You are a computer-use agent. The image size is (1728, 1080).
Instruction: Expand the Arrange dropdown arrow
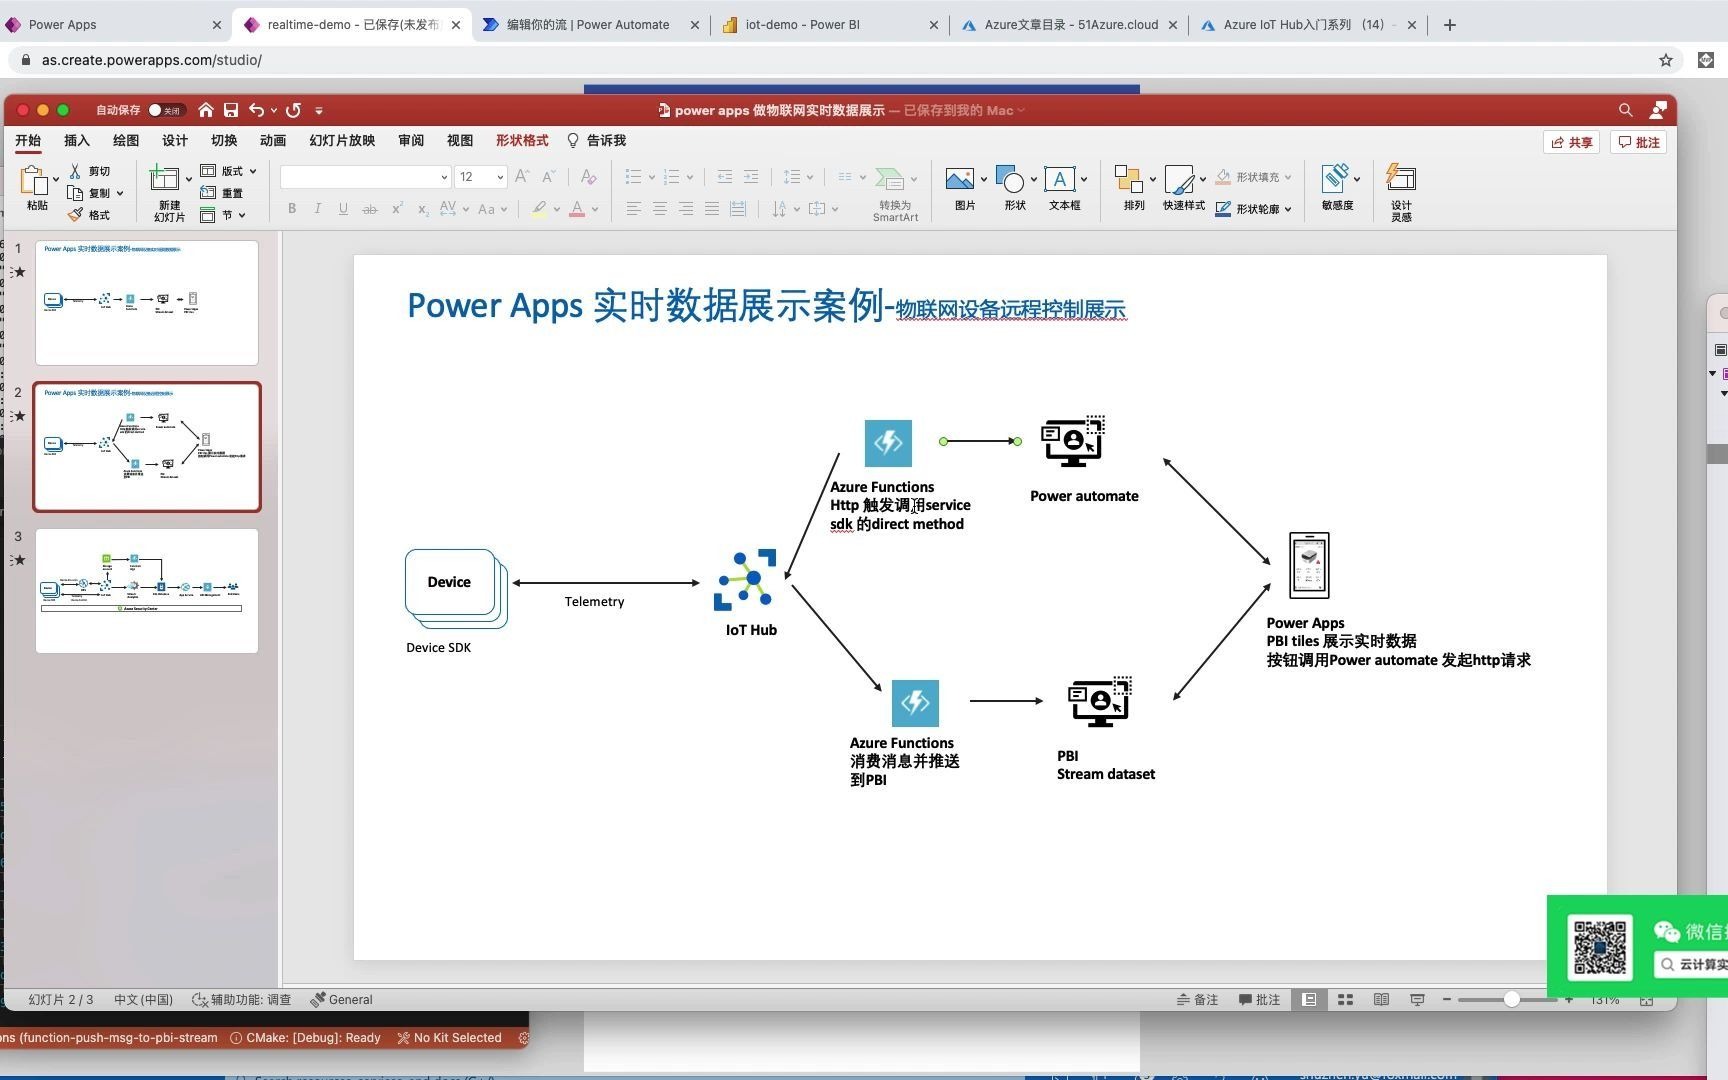point(1152,179)
